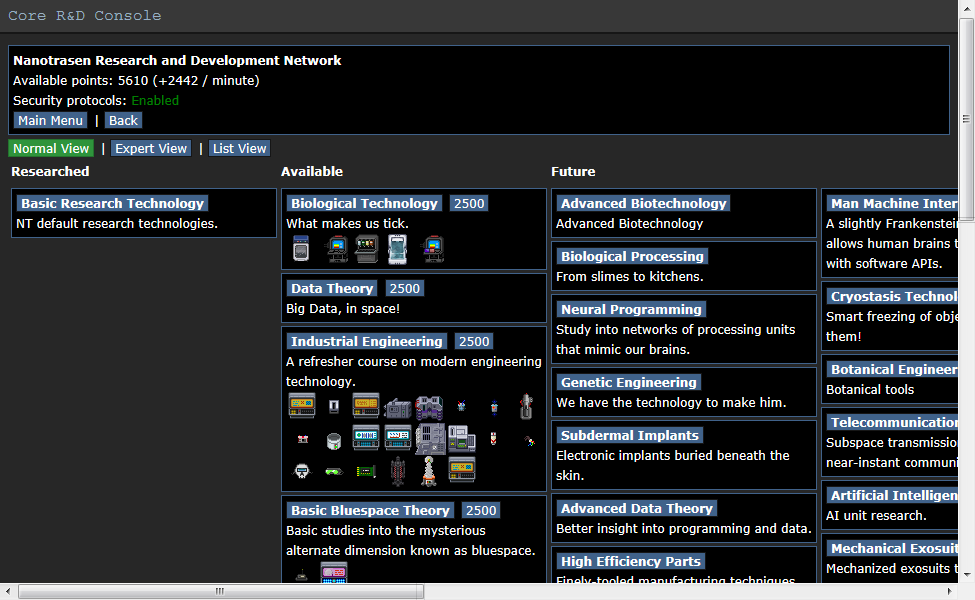The image size is (975, 600).
Task: Click the white analyzer machine icon under Biological Technology
Action: (301, 249)
